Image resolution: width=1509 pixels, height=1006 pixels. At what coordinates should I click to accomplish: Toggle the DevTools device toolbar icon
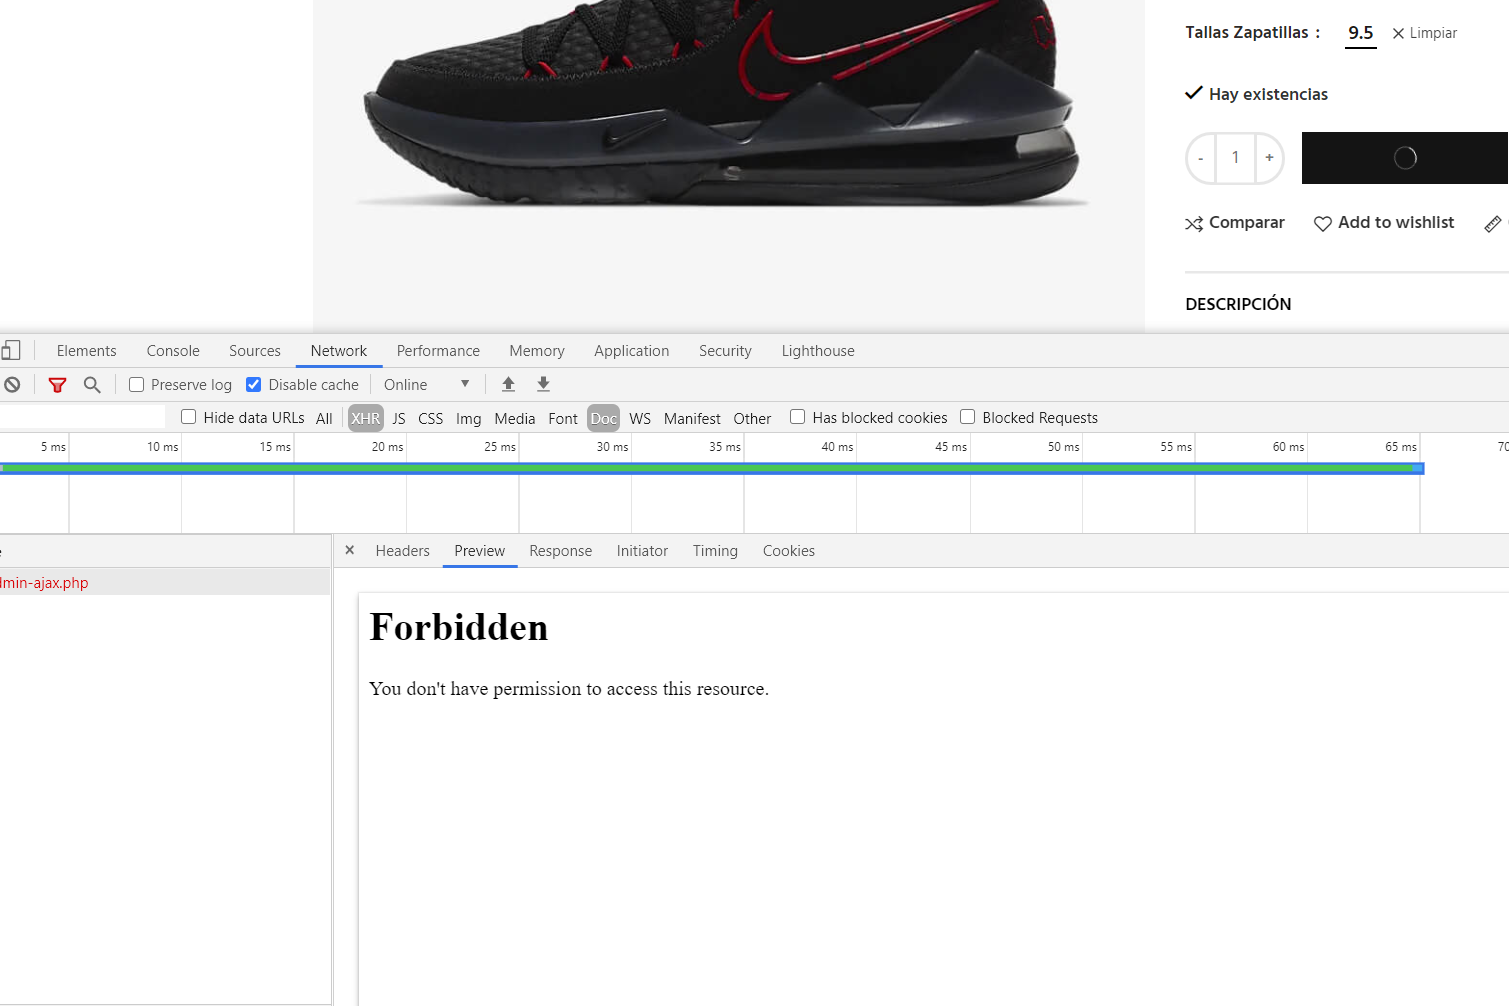click(11, 351)
